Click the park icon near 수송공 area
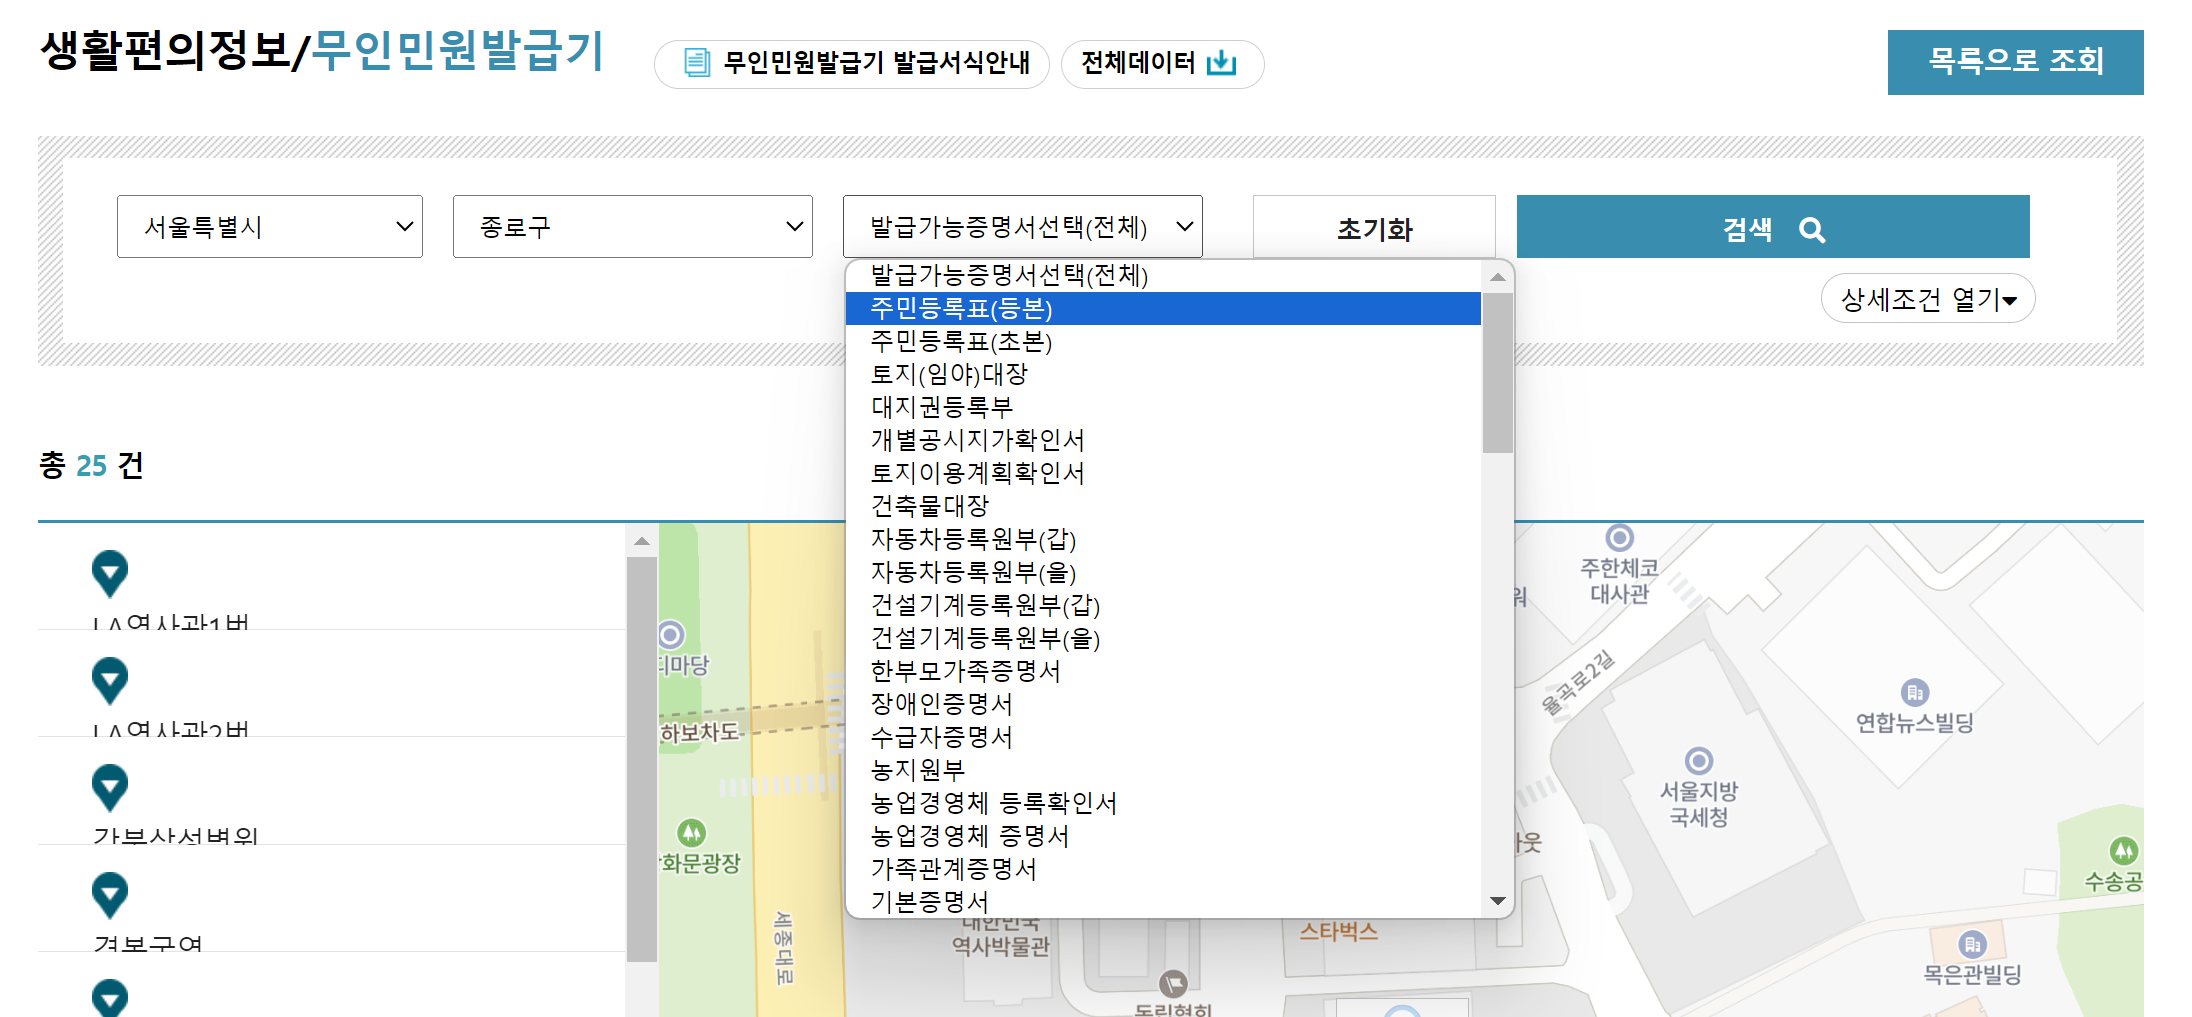This screenshot has height=1017, width=2192. [x=2125, y=851]
